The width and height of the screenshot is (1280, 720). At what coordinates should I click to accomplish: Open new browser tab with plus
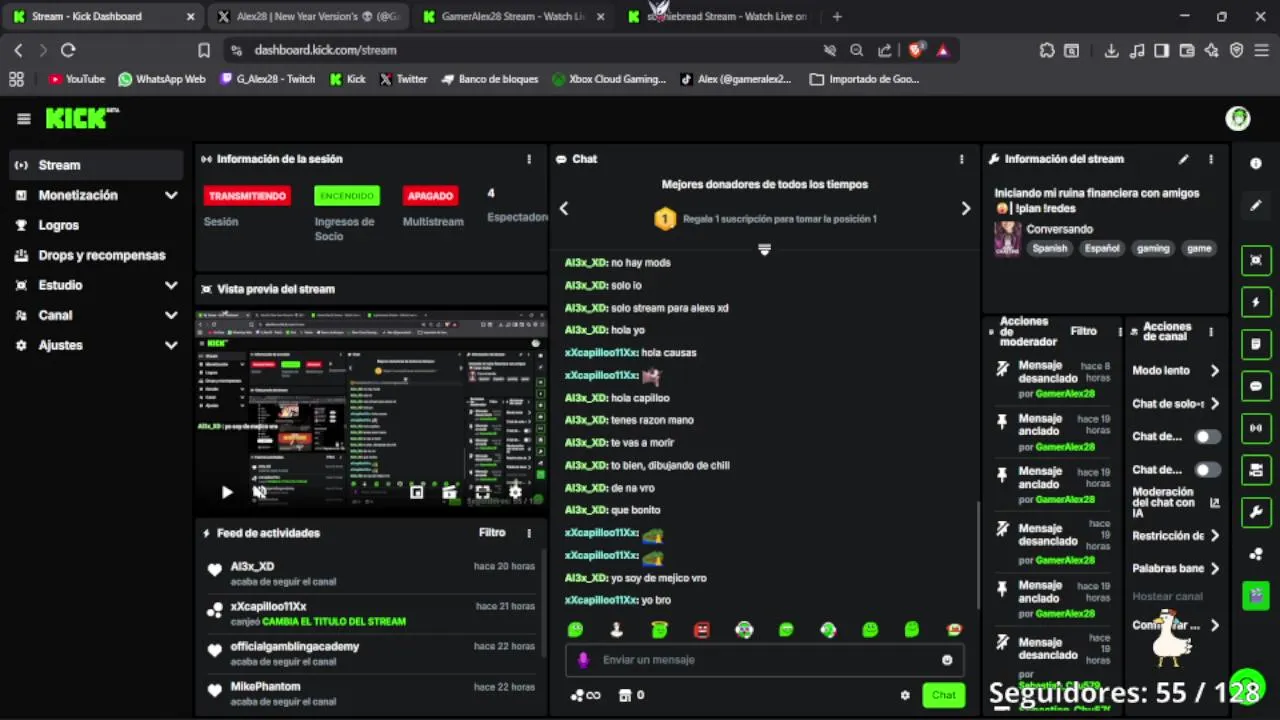tap(837, 16)
